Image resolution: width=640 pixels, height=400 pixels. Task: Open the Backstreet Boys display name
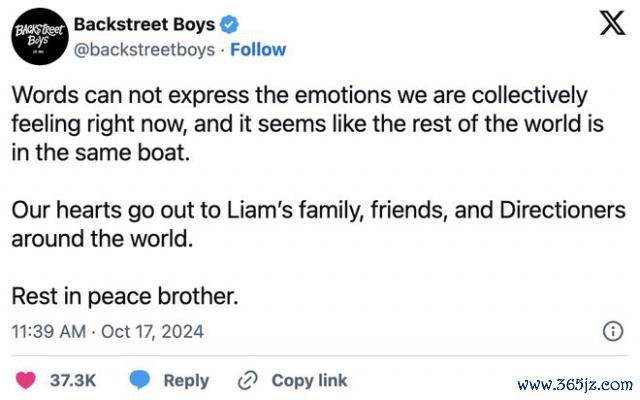[x=144, y=24]
